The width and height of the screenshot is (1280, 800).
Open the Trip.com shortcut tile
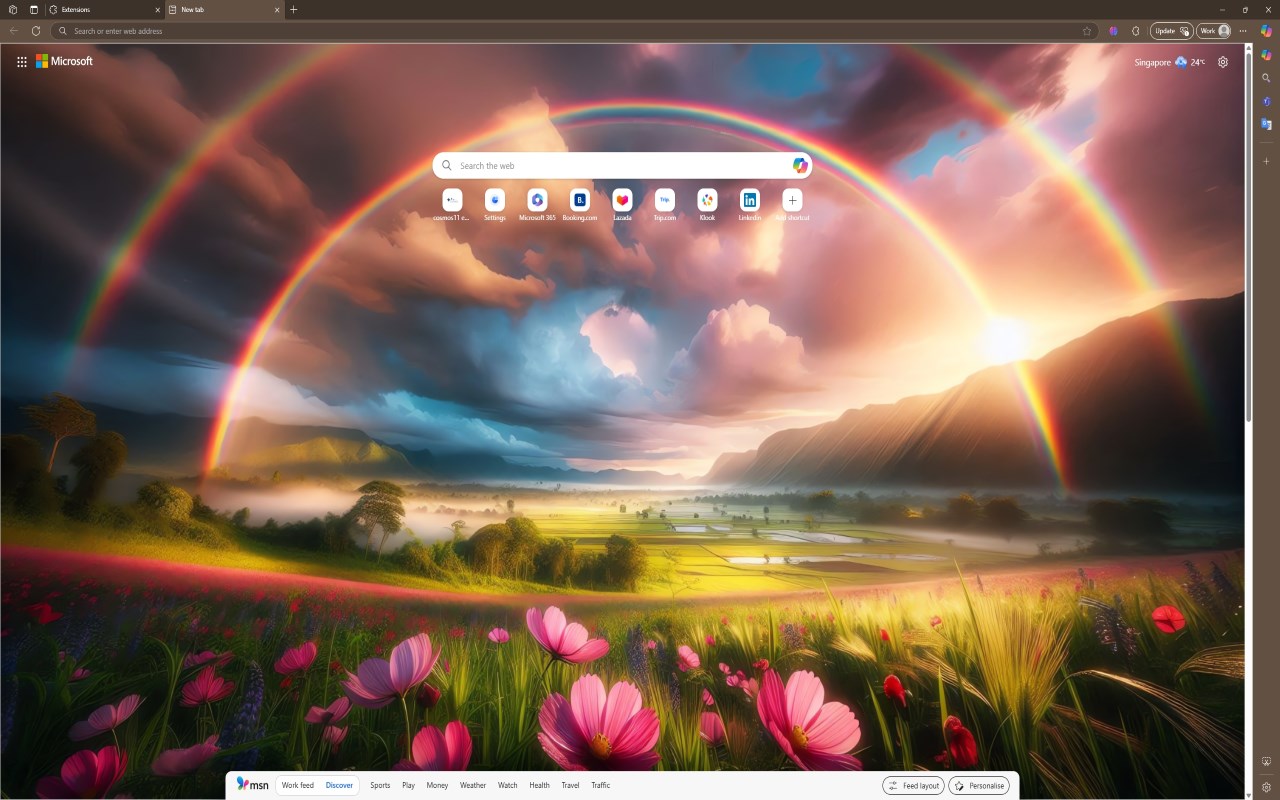click(665, 205)
